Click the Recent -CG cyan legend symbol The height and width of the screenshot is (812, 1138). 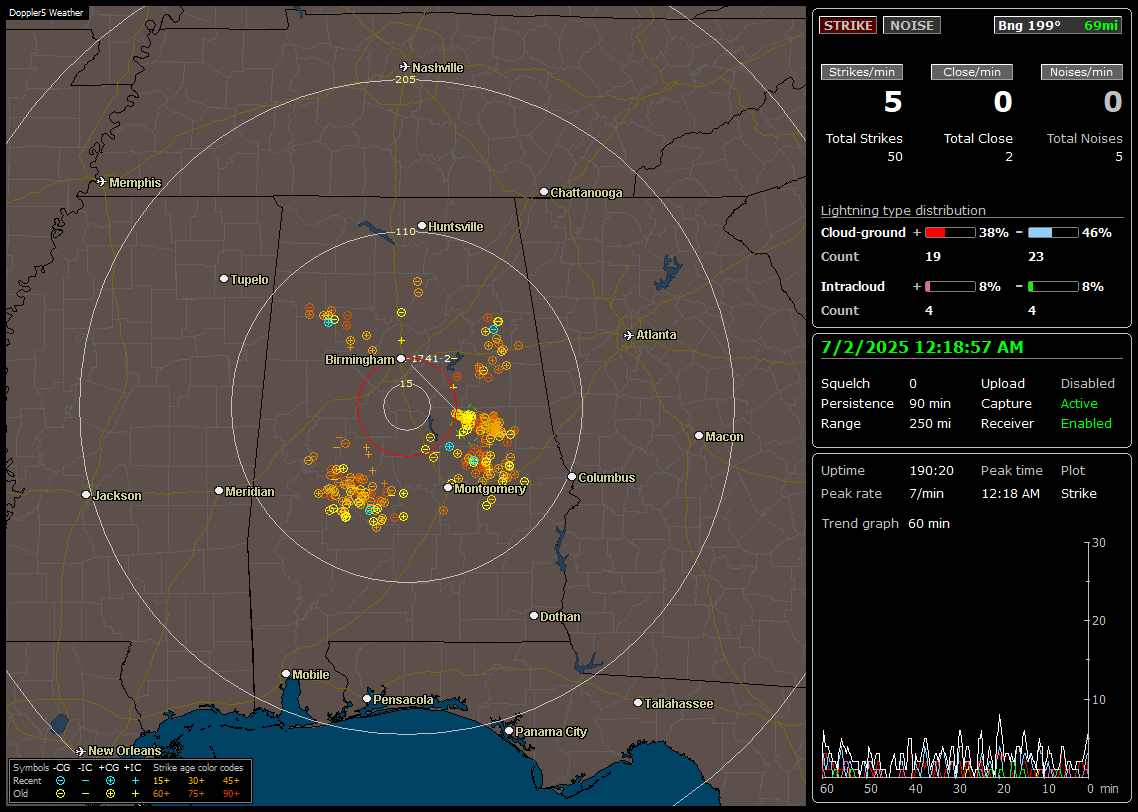click(x=60, y=781)
